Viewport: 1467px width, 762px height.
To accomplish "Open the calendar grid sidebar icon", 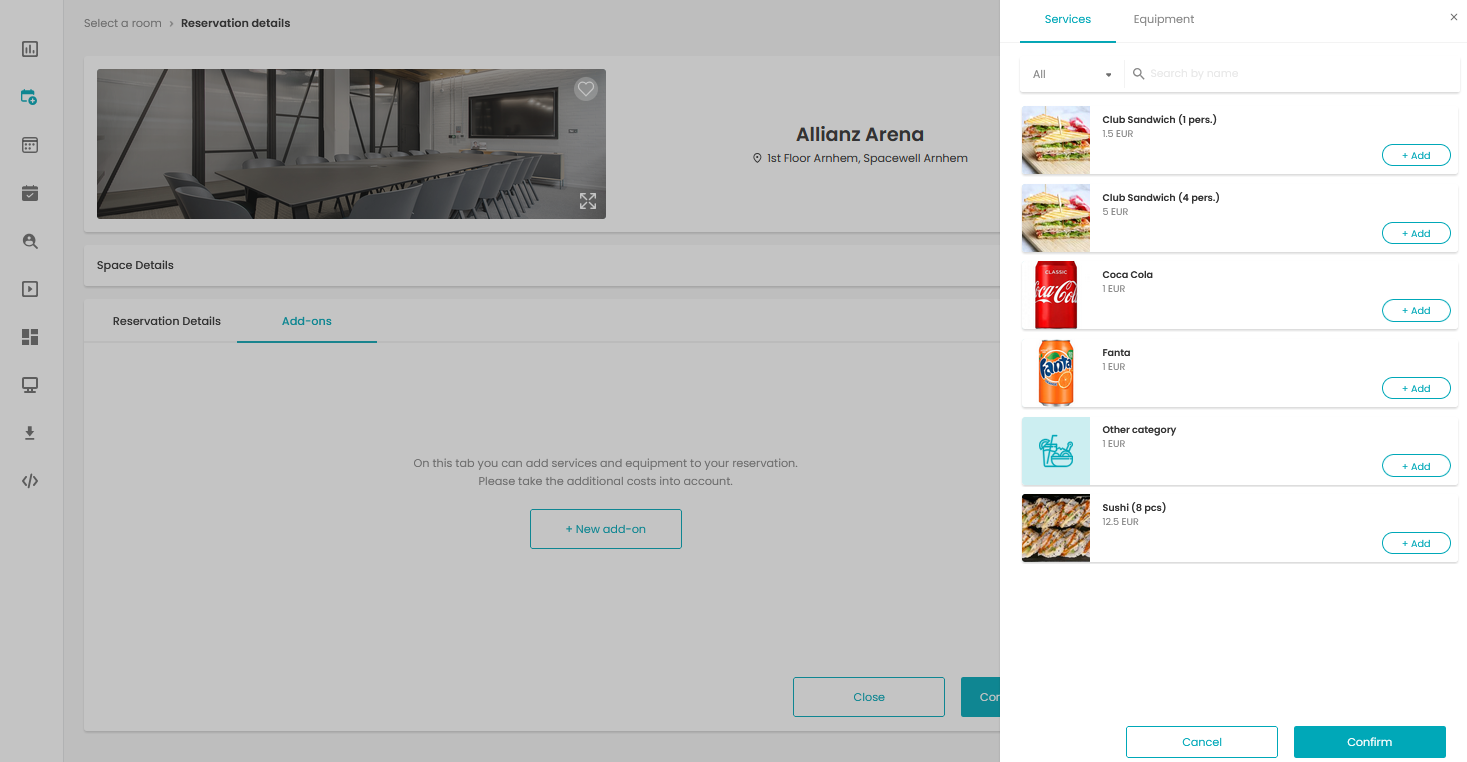I will pos(30,145).
